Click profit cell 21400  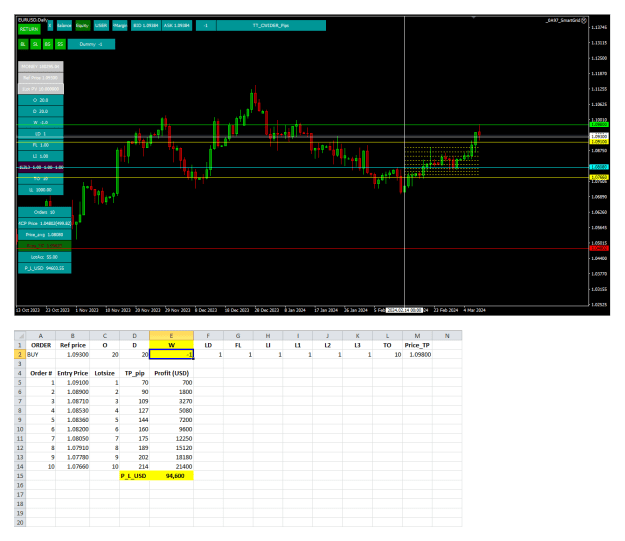coord(171,466)
